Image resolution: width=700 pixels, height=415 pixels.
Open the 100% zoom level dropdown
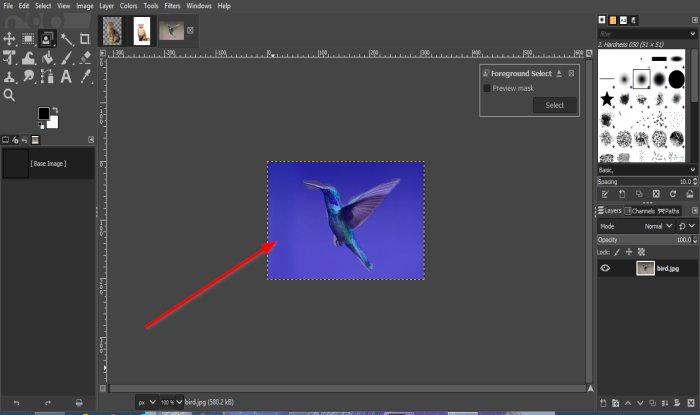coord(172,402)
